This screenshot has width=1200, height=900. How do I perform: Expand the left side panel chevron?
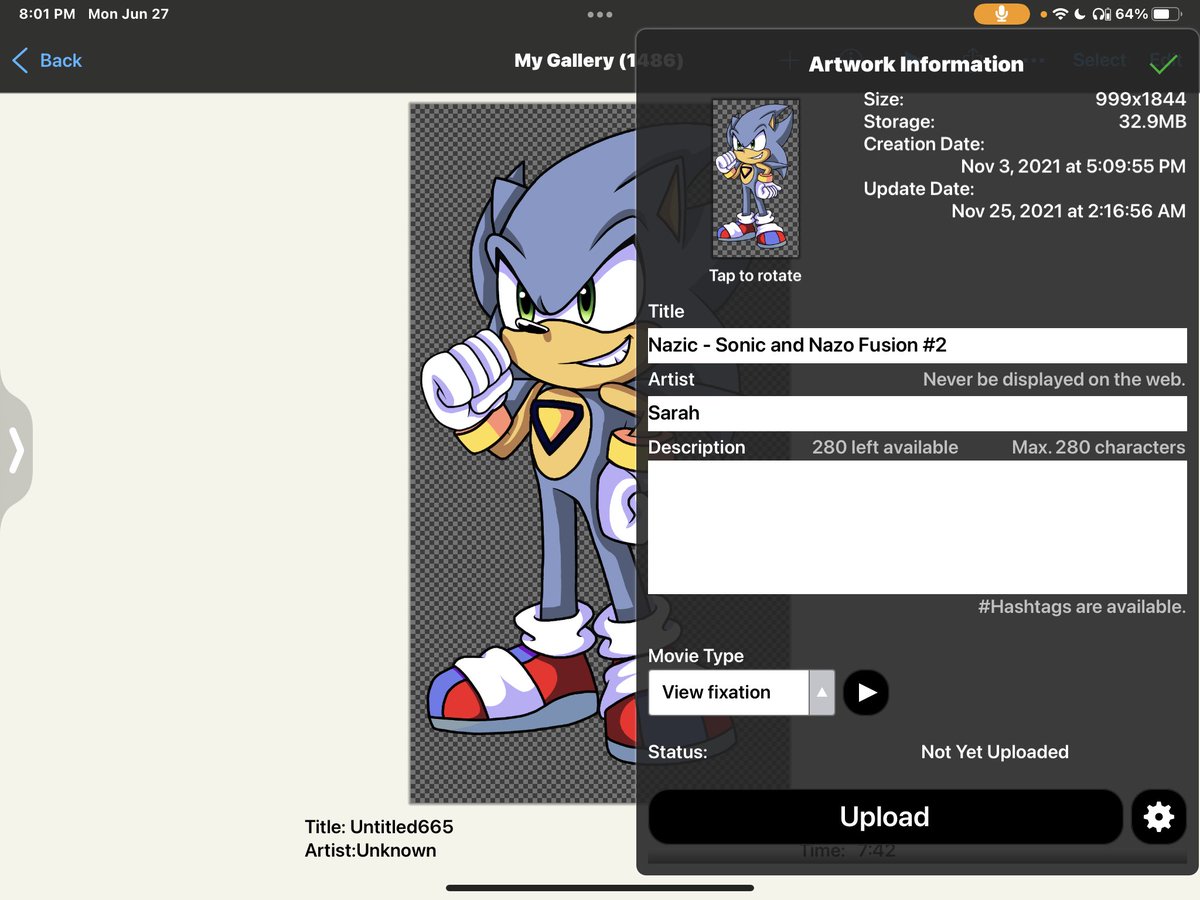[x=16, y=449]
